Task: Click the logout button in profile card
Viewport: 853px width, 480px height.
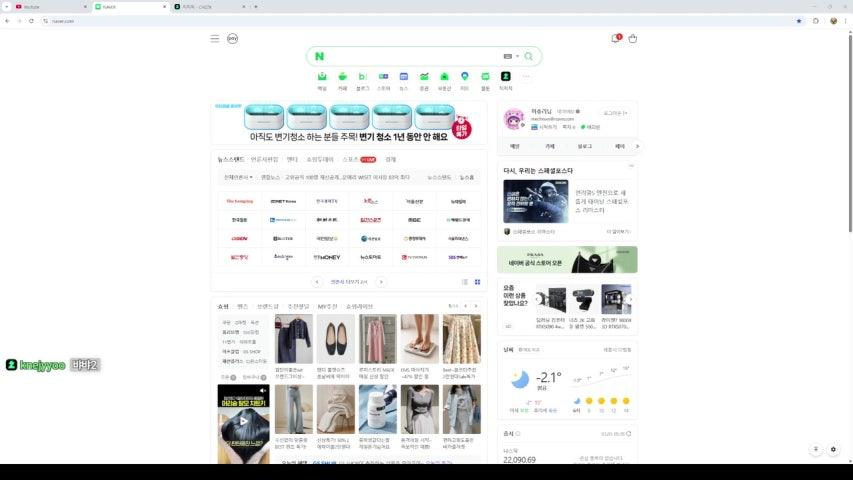Action: [615, 113]
